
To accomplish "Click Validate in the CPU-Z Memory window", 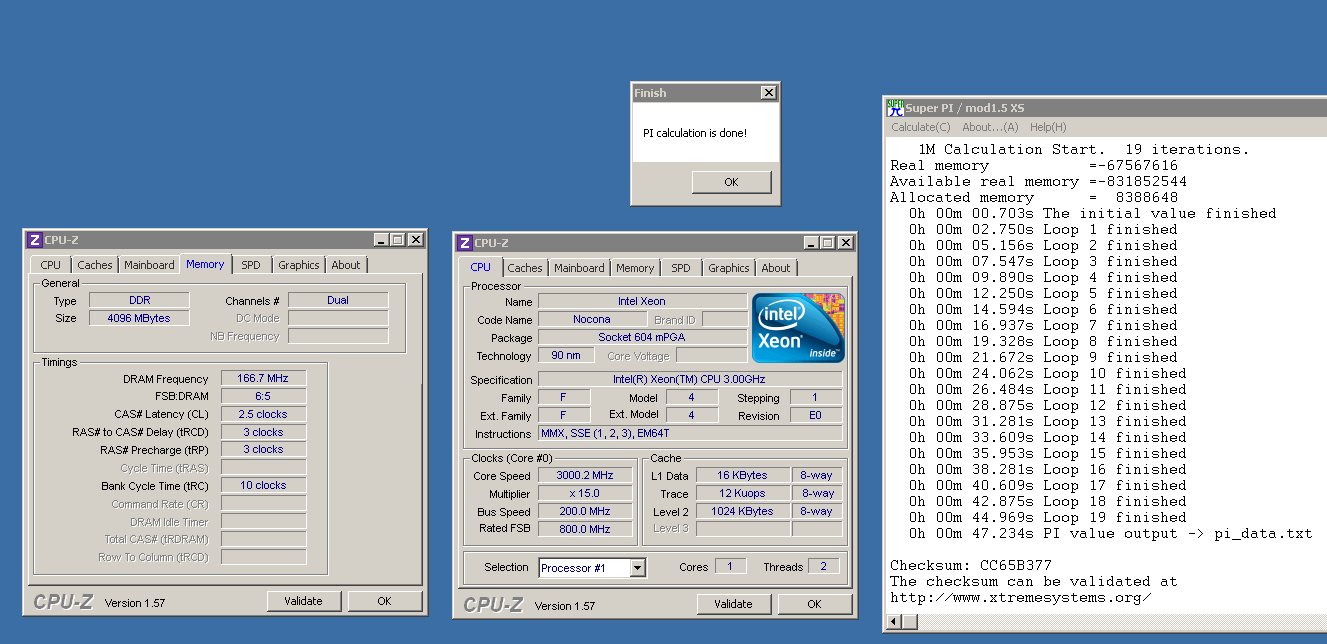I will tap(303, 601).
